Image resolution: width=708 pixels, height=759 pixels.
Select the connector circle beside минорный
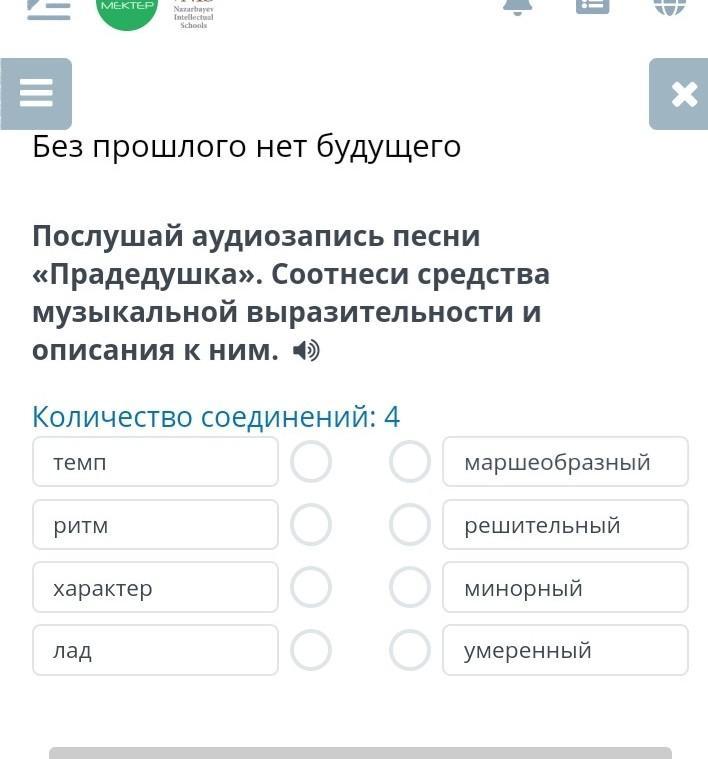(x=410, y=588)
